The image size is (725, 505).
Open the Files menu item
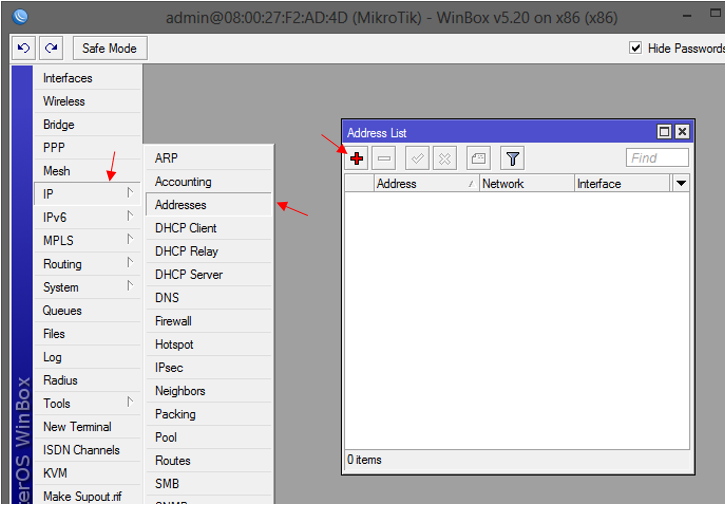87,333
